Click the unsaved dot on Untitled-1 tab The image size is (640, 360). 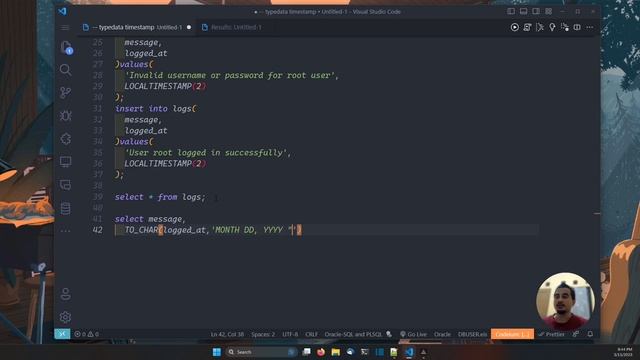tap(189, 27)
